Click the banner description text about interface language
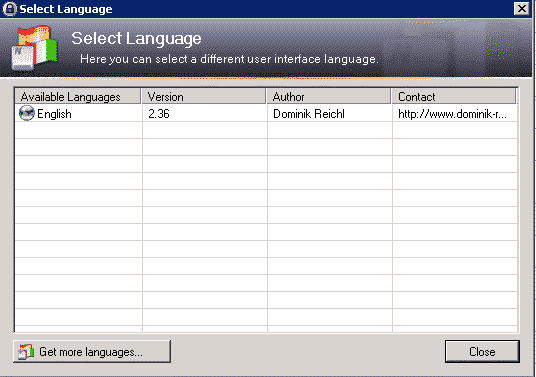Screen dimensions: 536x377 pyautogui.click(x=229, y=59)
